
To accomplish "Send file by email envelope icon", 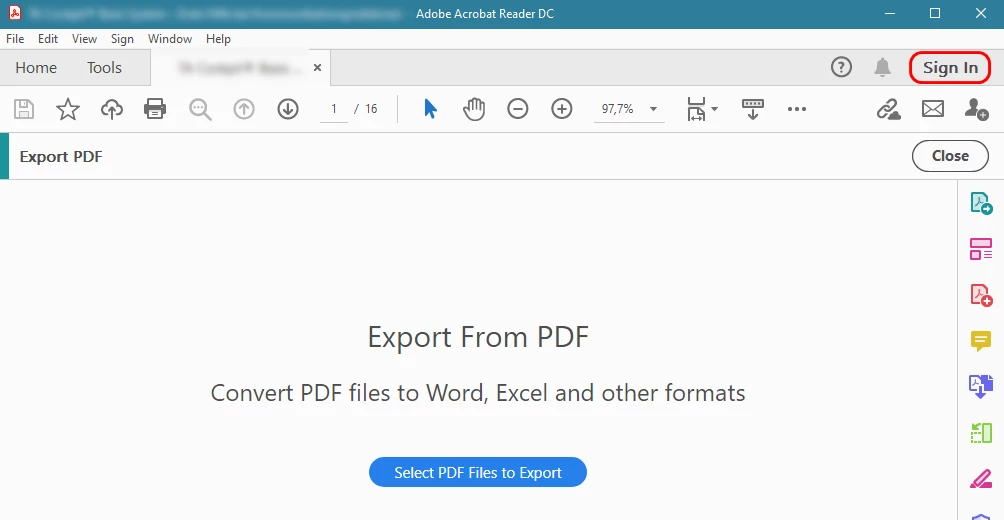I will [933, 109].
